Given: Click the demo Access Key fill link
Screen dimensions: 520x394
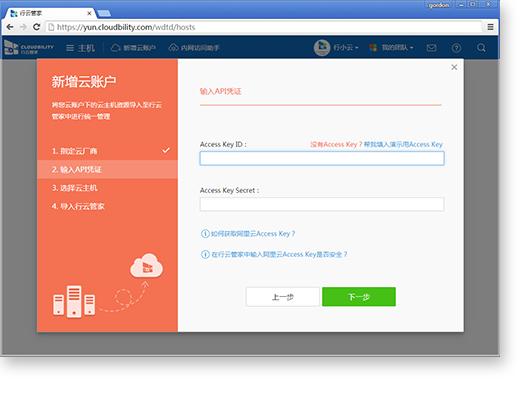Looking at the screenshot, I should pos(403,144).
